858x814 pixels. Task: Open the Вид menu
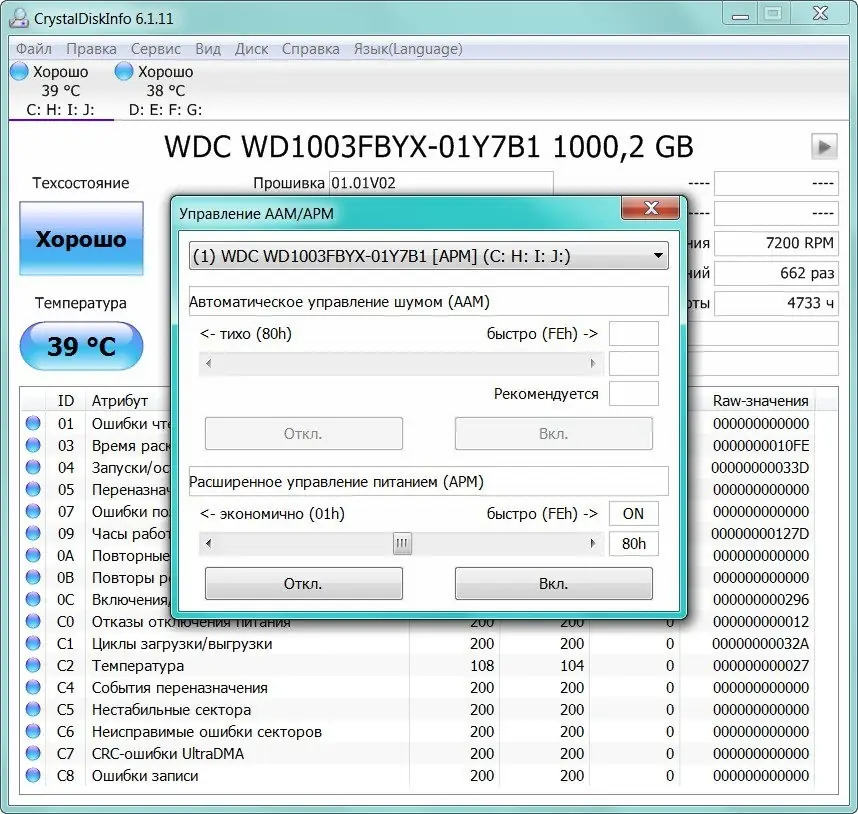pyautogui.click(x=208, y=49)
